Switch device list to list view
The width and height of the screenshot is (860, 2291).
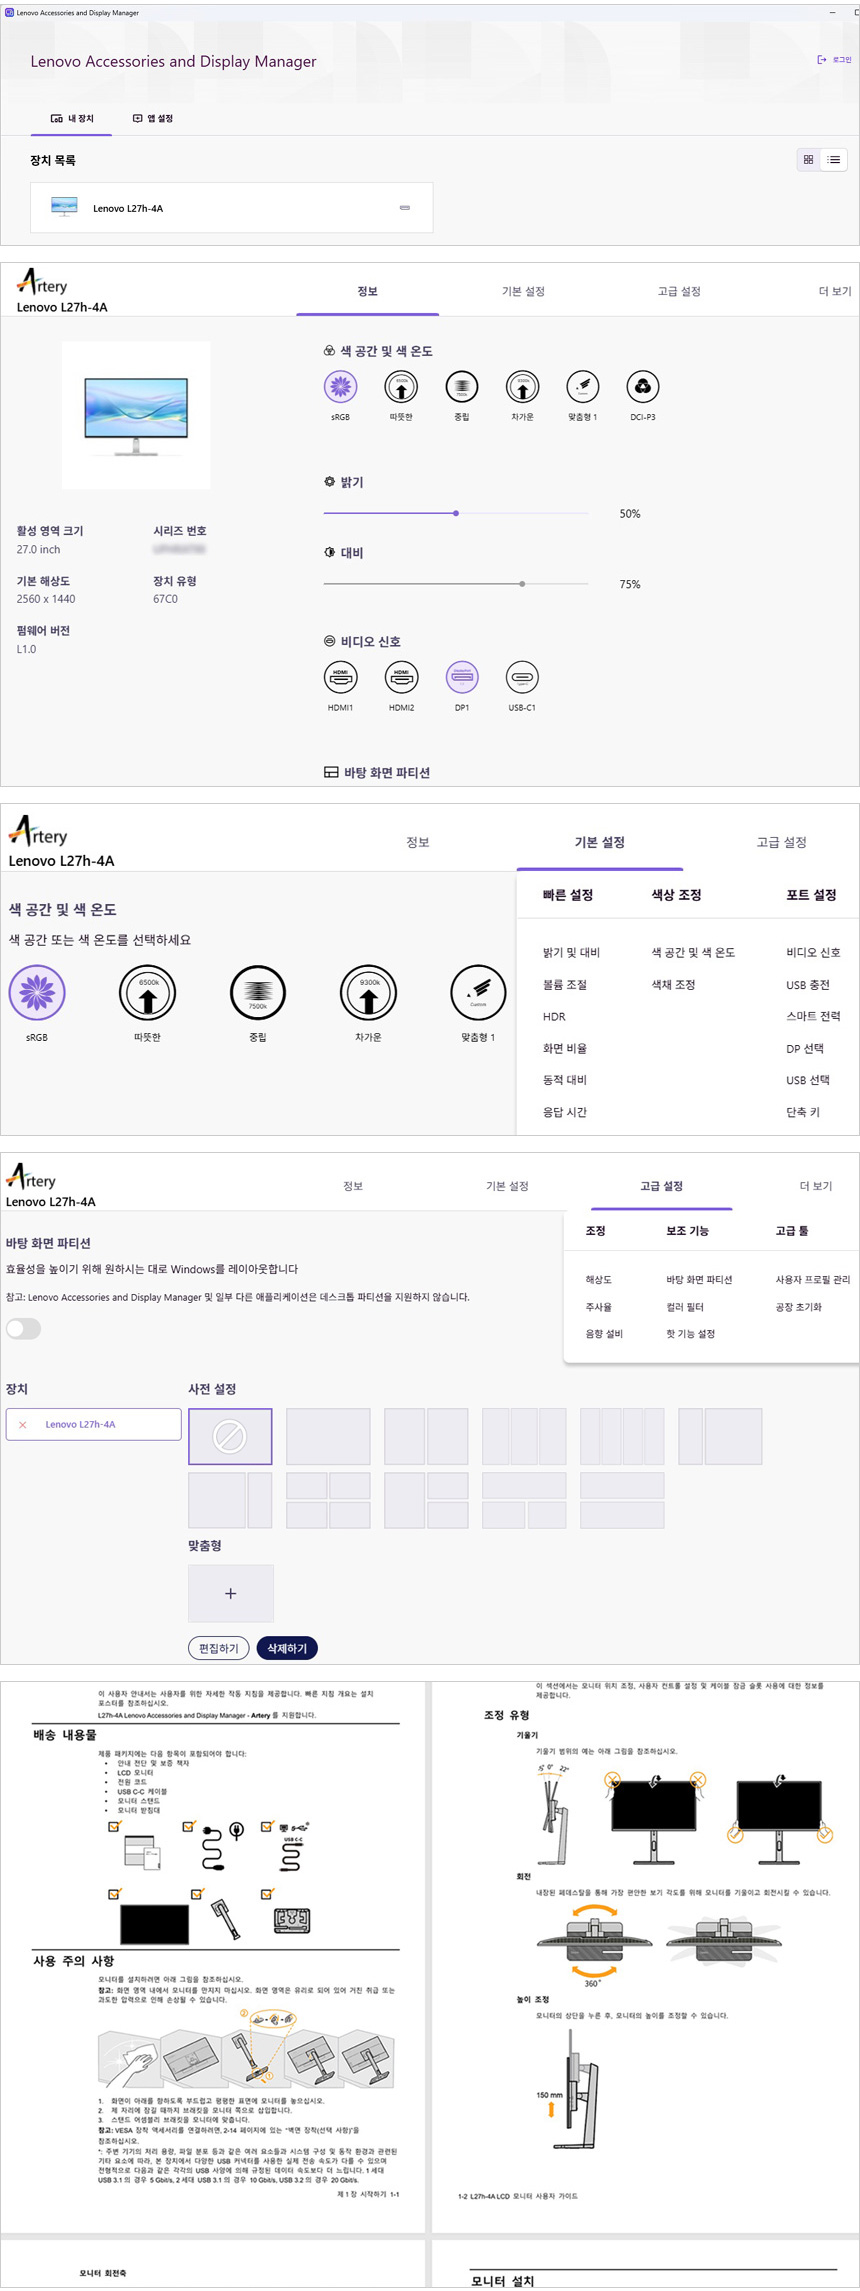(834, 160)
